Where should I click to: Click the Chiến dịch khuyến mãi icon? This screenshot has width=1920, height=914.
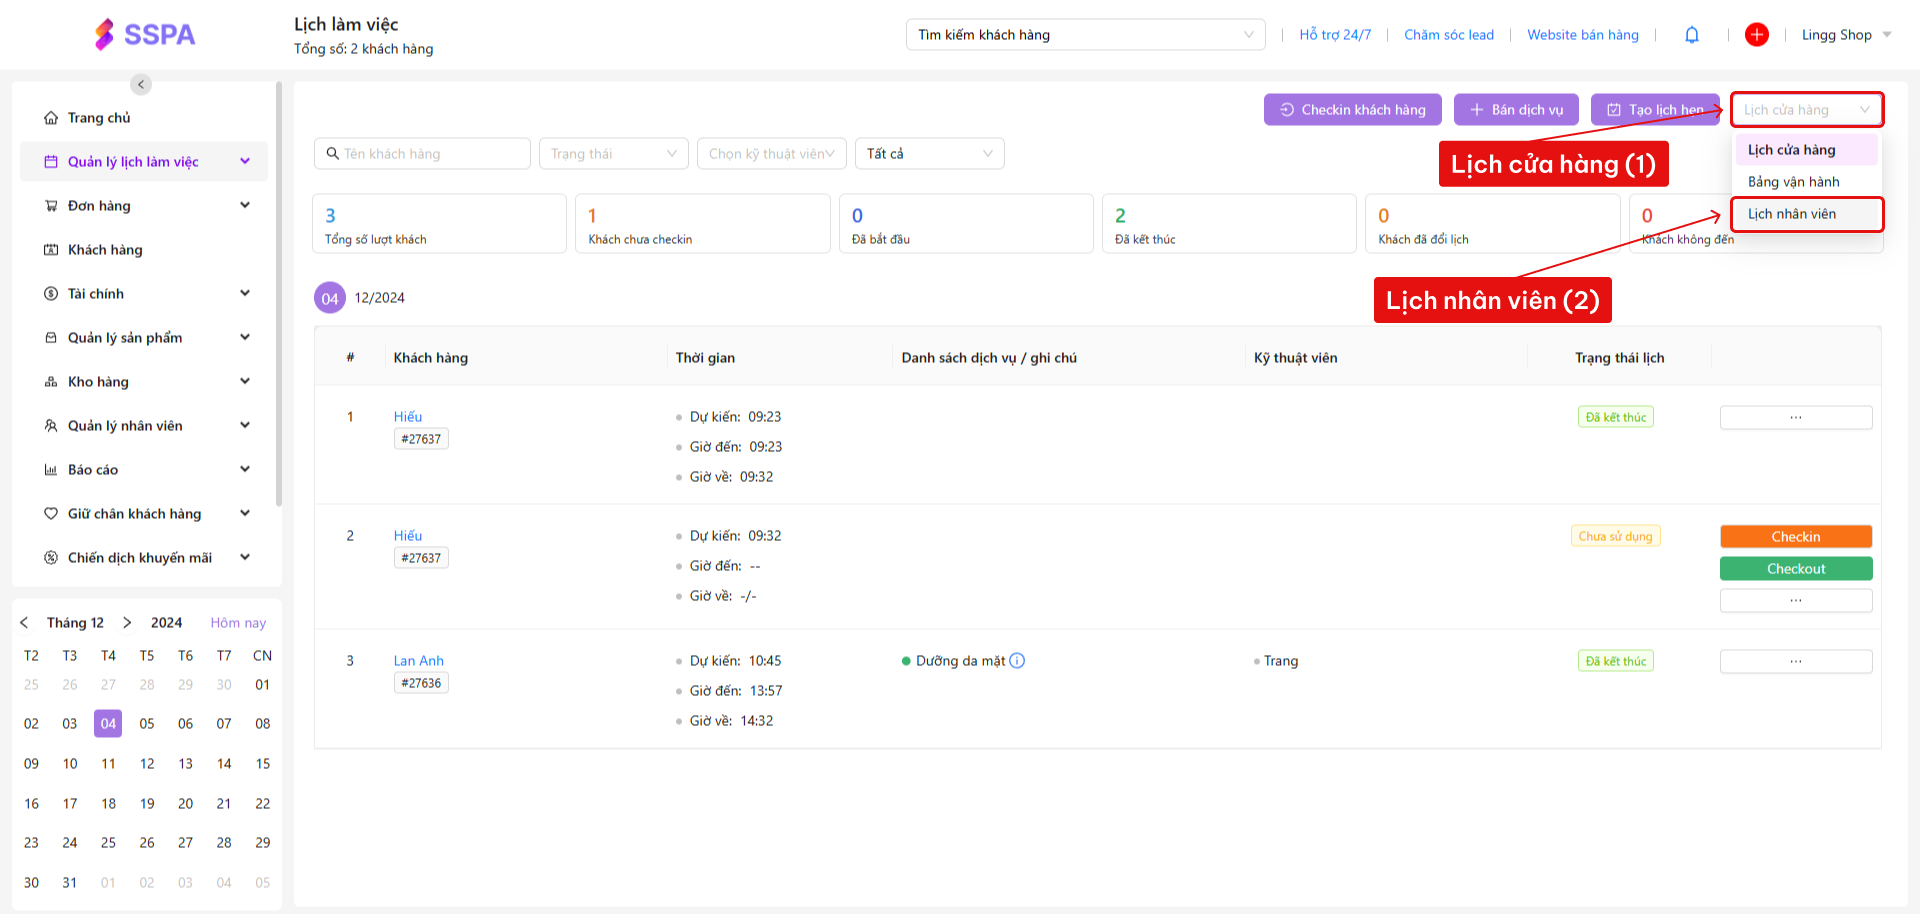[51, 558]
